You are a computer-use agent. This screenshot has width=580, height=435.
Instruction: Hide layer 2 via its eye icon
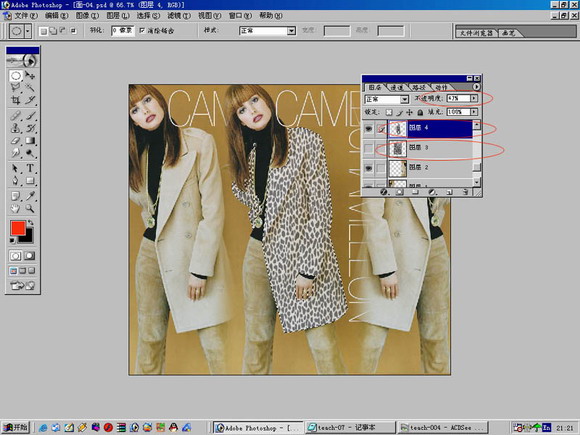pyautogui.click(x=368, y=168)
